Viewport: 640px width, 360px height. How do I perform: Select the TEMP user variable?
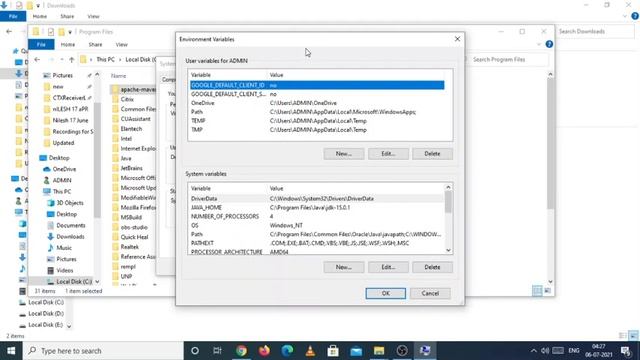pos(317,121)
